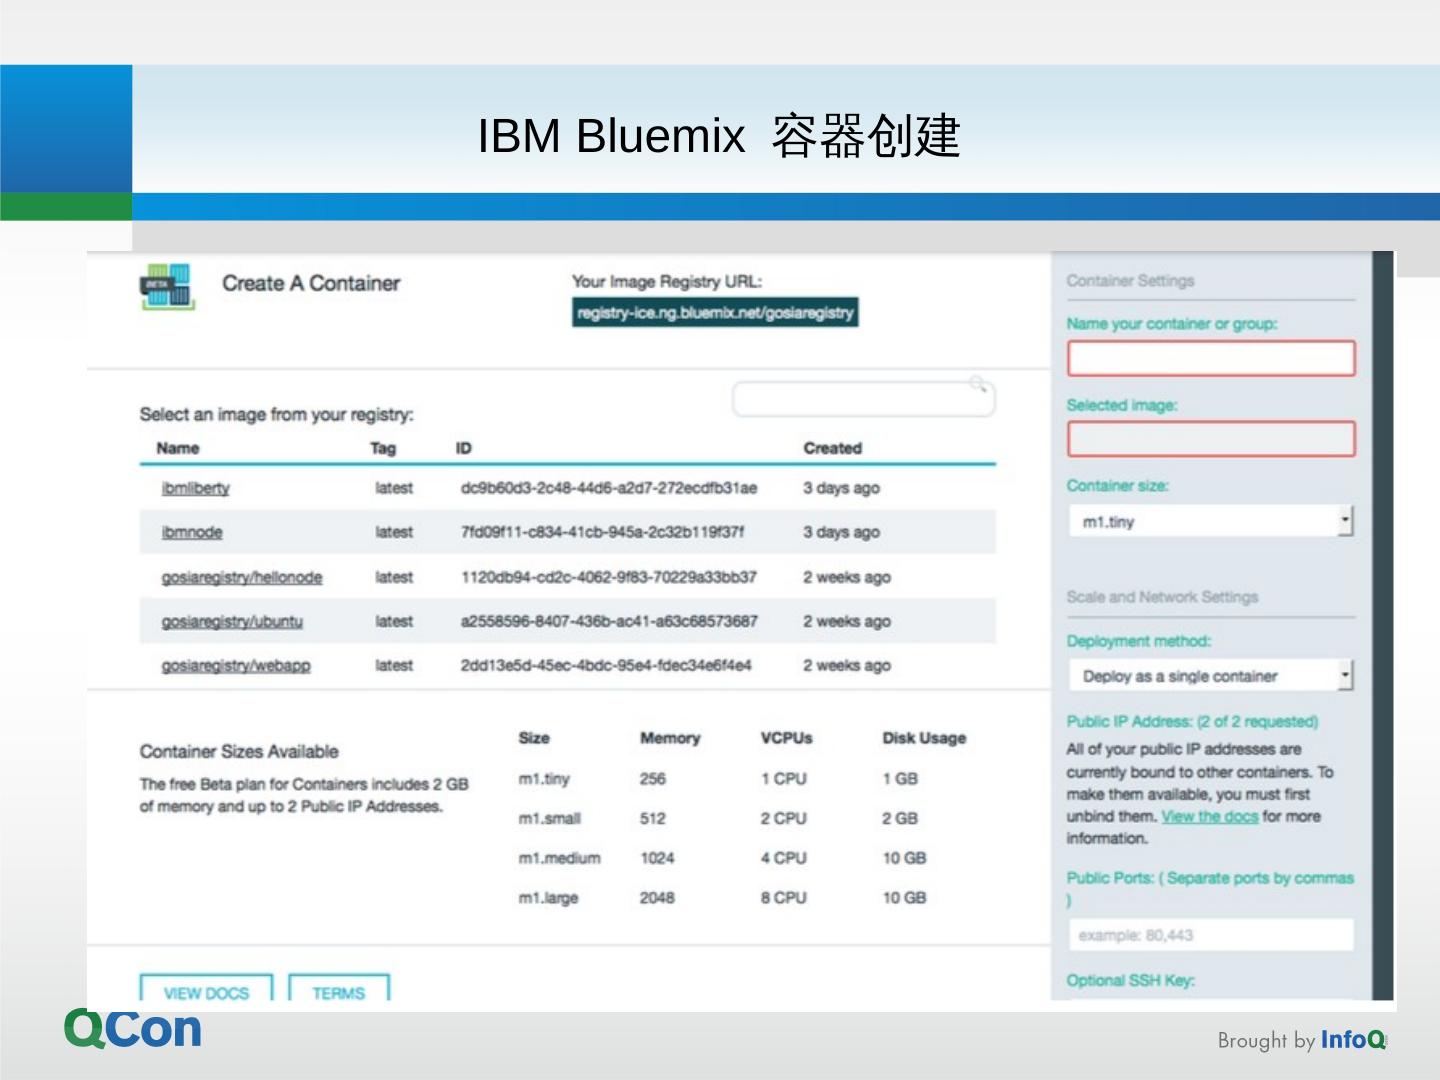The height and width of the screenshot is (1080, 1440).
Task: Click the Containers BETA logo icon
Action: coord(166,287)
